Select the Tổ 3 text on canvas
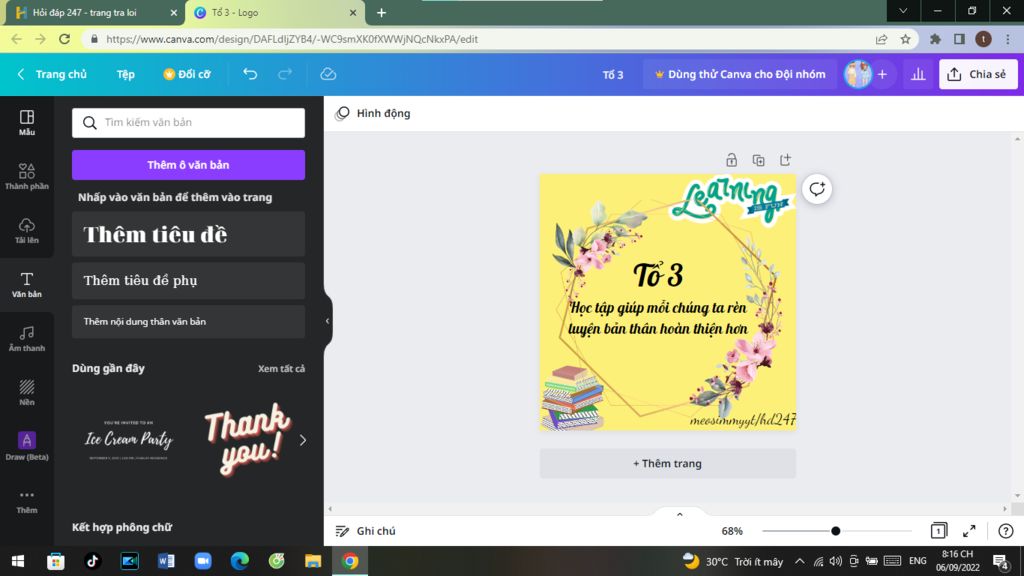 [x=658, y=275]
